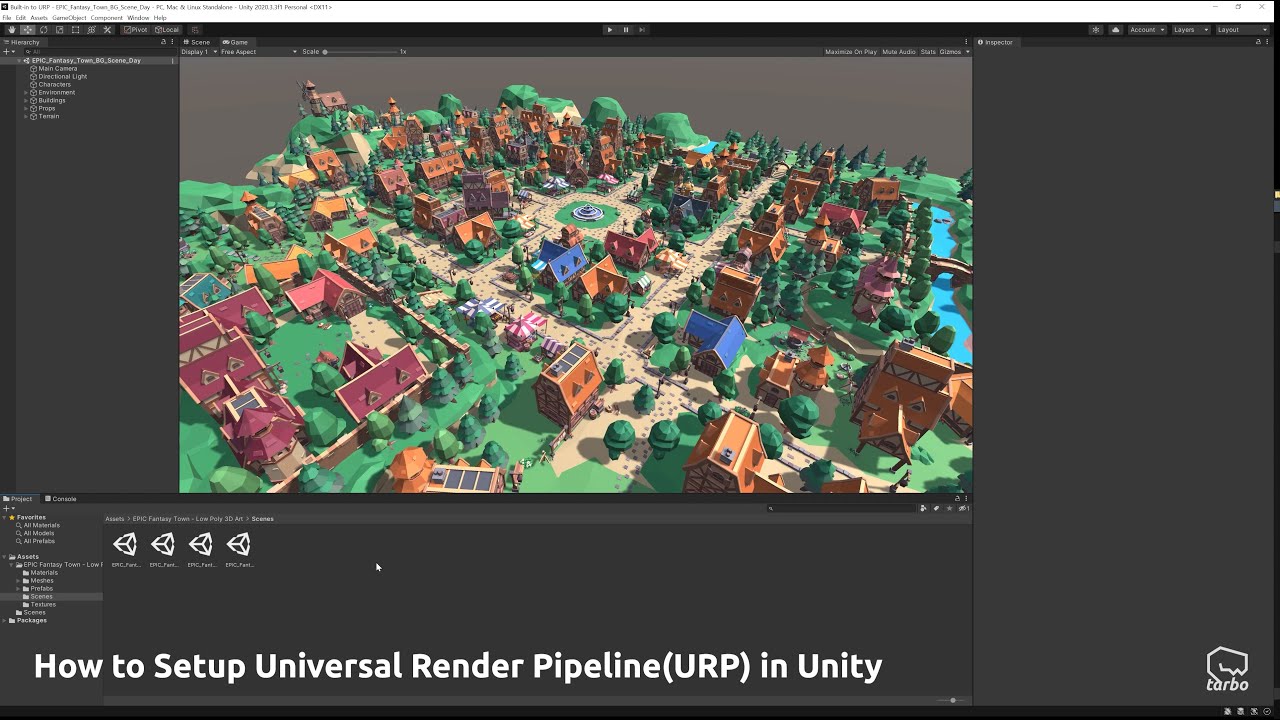Toggle hidden packages visibility count
The height and width of the screenshot is (720, 1280).
[964, 508]
